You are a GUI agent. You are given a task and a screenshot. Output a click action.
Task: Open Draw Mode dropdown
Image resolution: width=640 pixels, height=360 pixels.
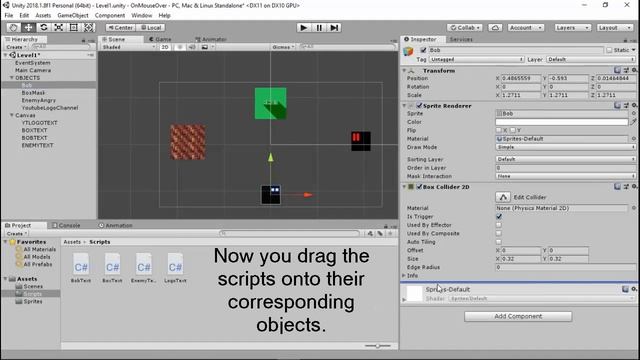(x=566, y=147)
